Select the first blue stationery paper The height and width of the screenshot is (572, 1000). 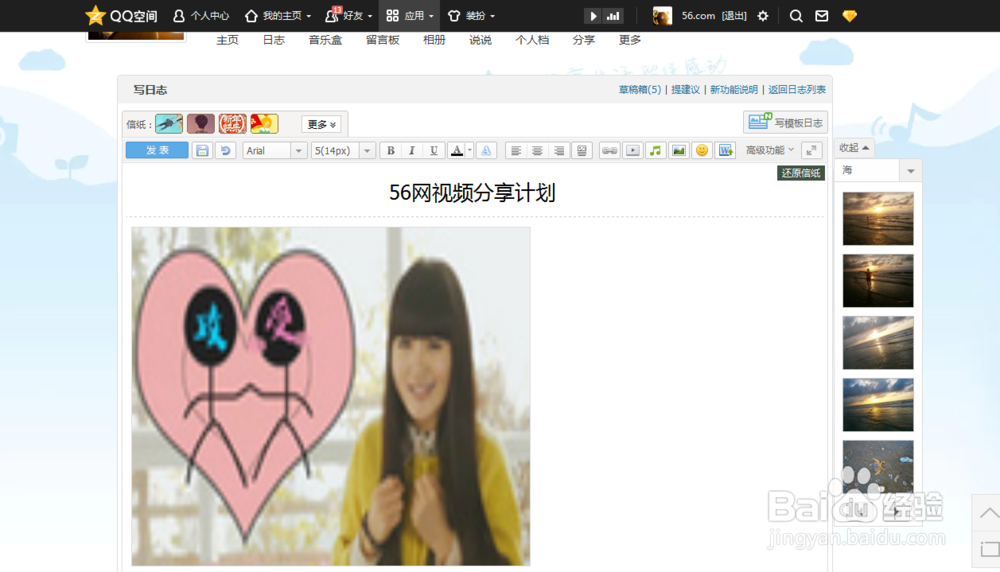coord(169,124)
